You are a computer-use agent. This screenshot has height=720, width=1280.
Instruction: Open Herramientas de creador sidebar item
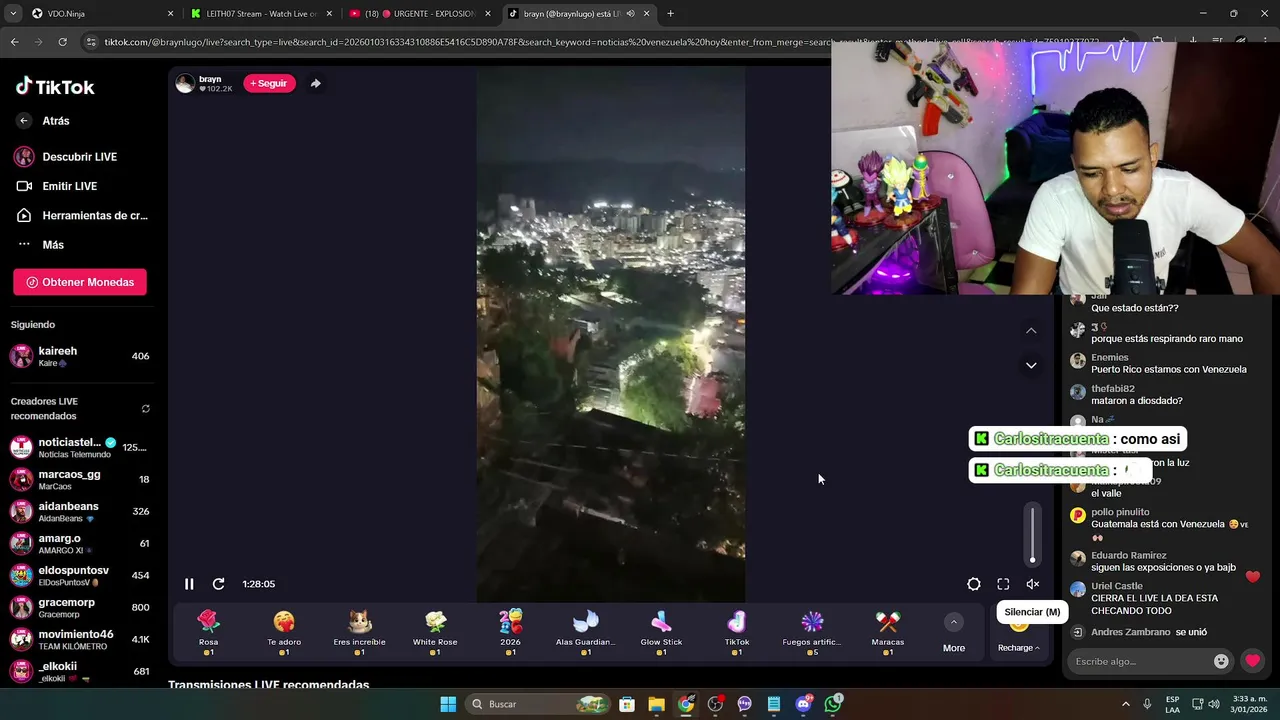80,215
